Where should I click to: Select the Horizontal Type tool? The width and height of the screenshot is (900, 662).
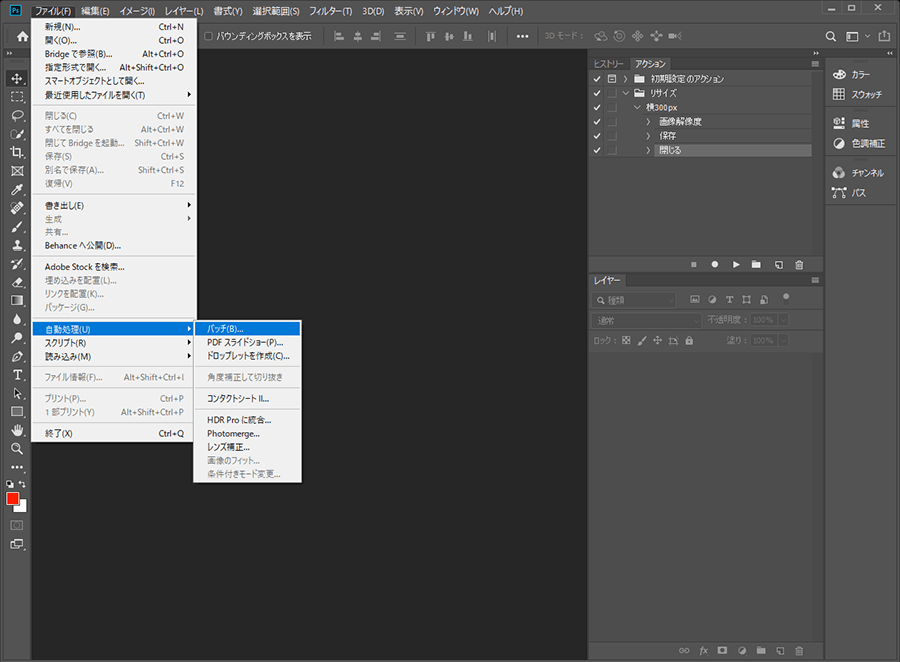pyautogui.click(x=17, y=375)
